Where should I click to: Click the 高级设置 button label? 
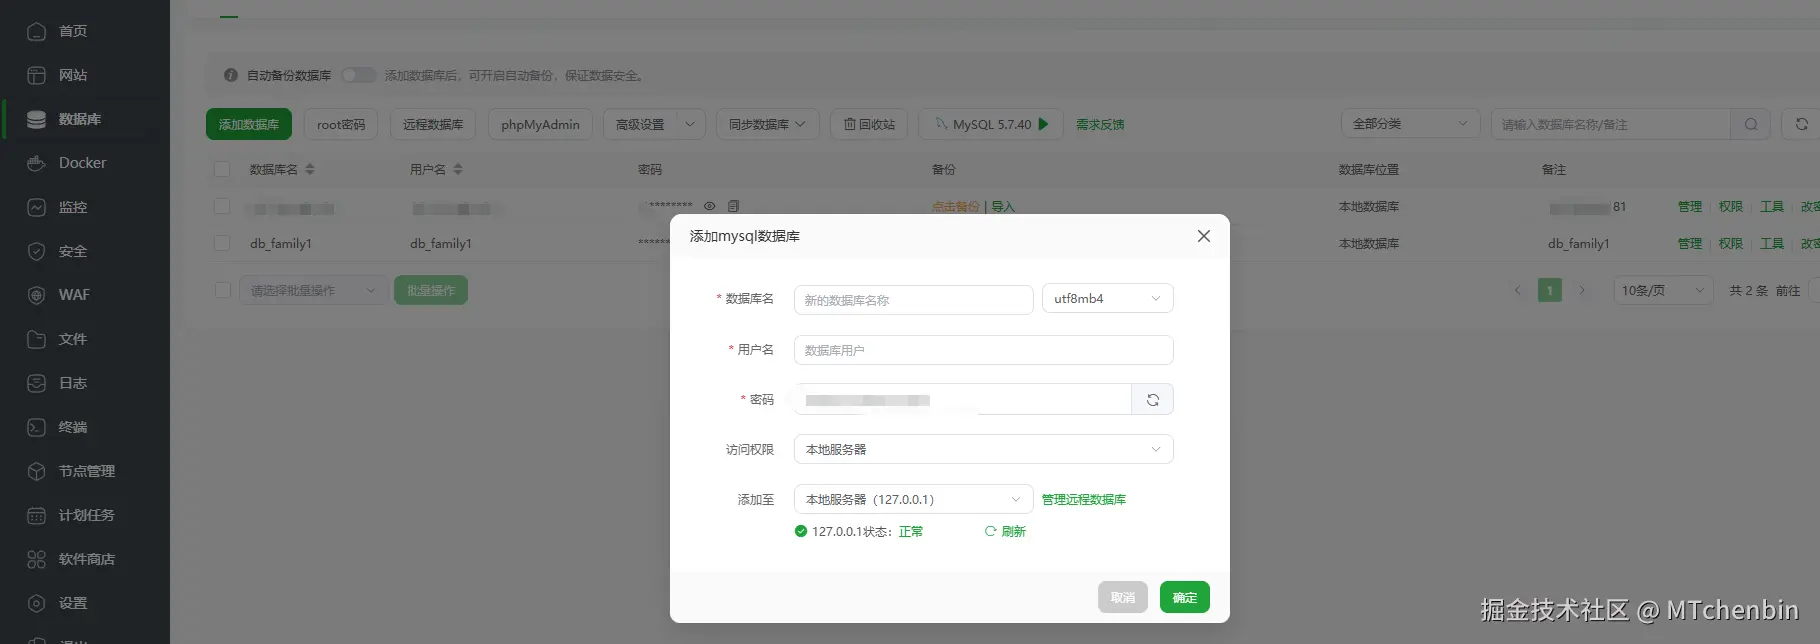click(x=640, y=124)
